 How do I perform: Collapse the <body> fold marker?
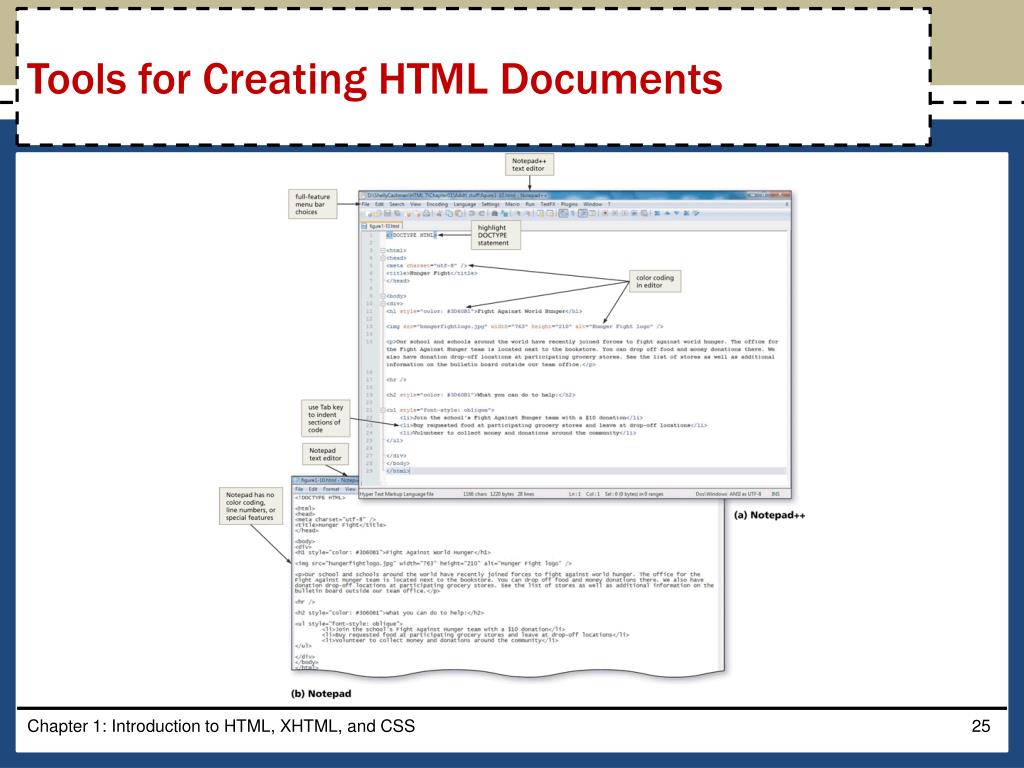coord(383,296)
